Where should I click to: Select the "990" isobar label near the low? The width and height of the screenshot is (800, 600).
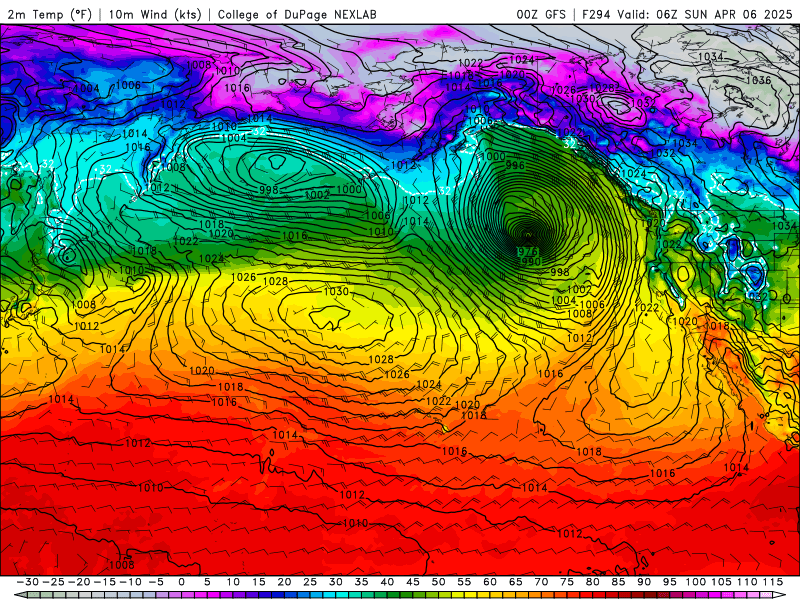[x=530, y=261]
